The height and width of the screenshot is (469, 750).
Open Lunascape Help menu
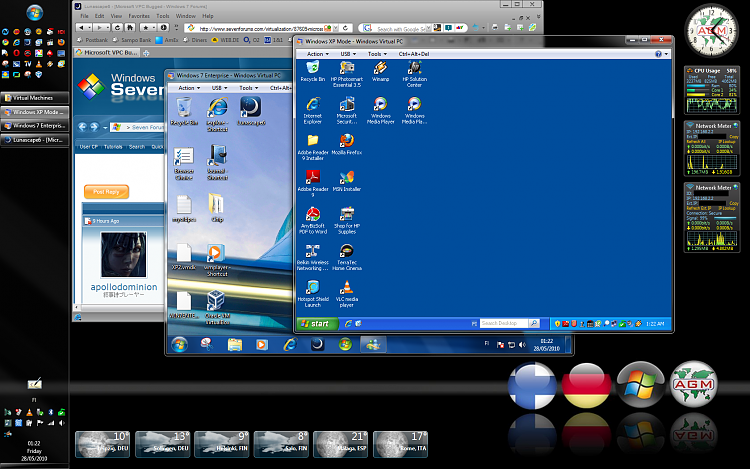click(208, 16)
